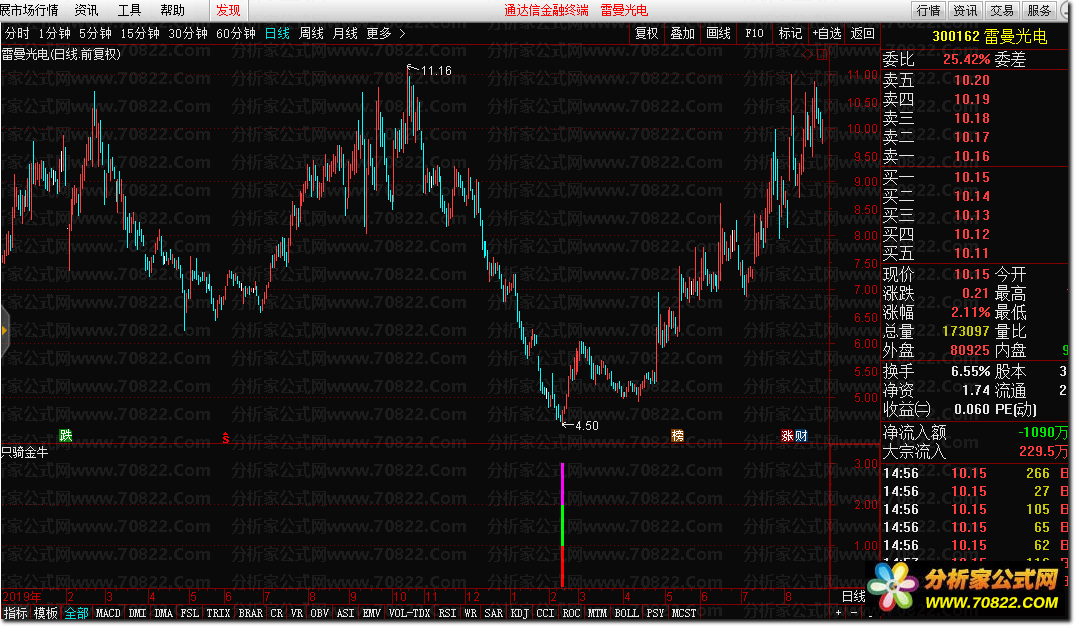This screenshot has width=1077, height=627.
Task: Click the plus zoom-in button
Action: coord(838,613)
